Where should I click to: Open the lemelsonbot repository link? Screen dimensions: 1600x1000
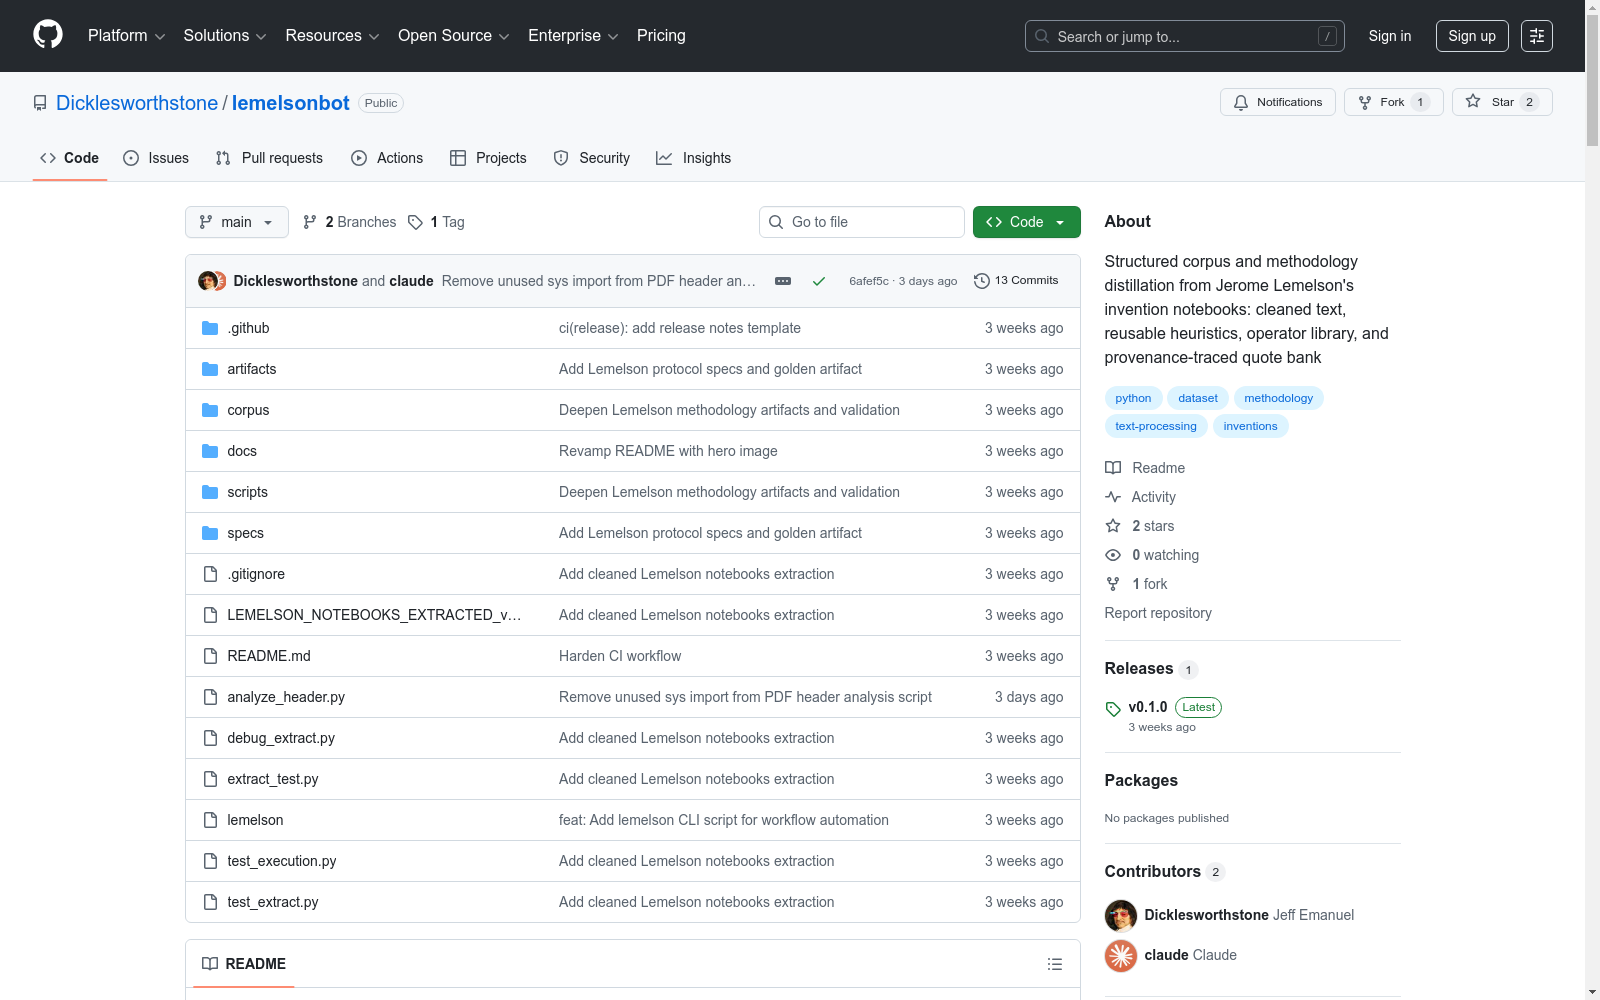coord(291,103)
